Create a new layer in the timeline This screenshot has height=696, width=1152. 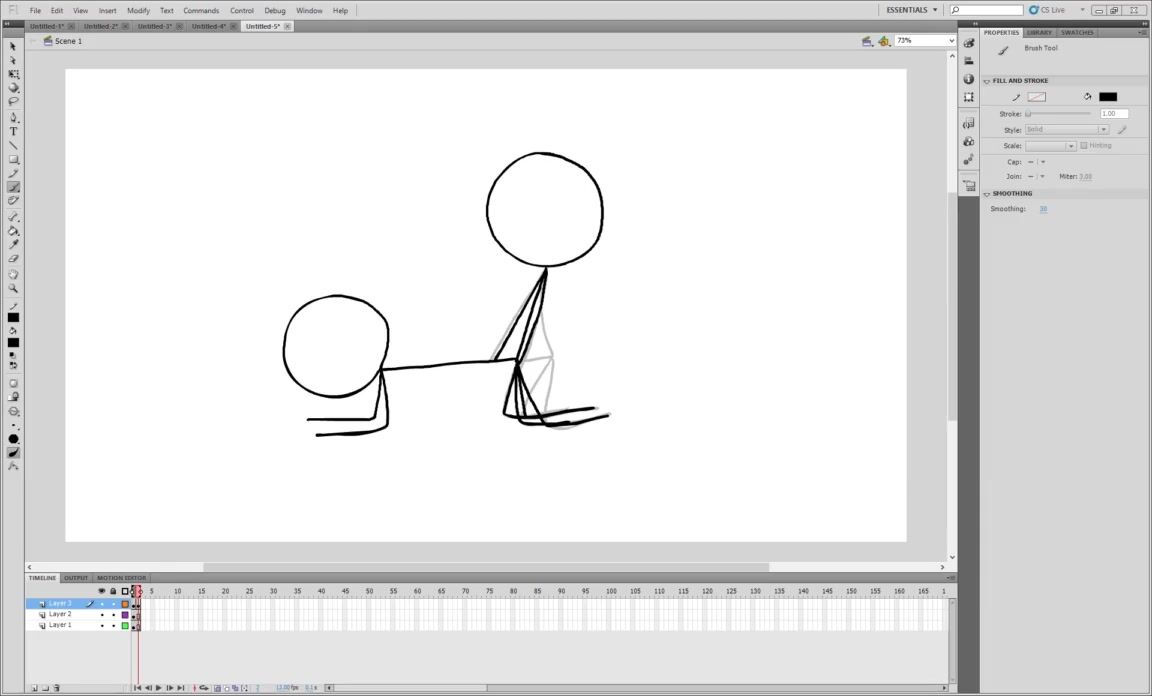pos(33,688)
